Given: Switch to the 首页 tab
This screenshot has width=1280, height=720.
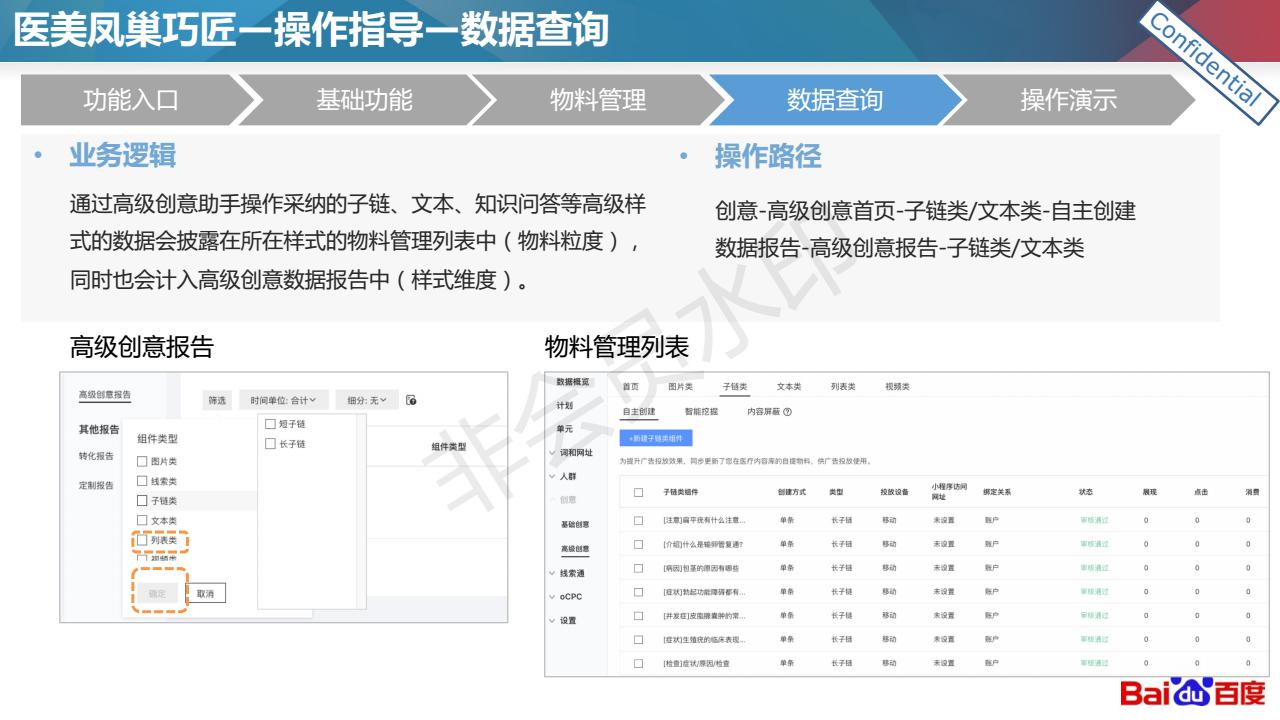Looking at the screenshot, I should pos(630,386).
